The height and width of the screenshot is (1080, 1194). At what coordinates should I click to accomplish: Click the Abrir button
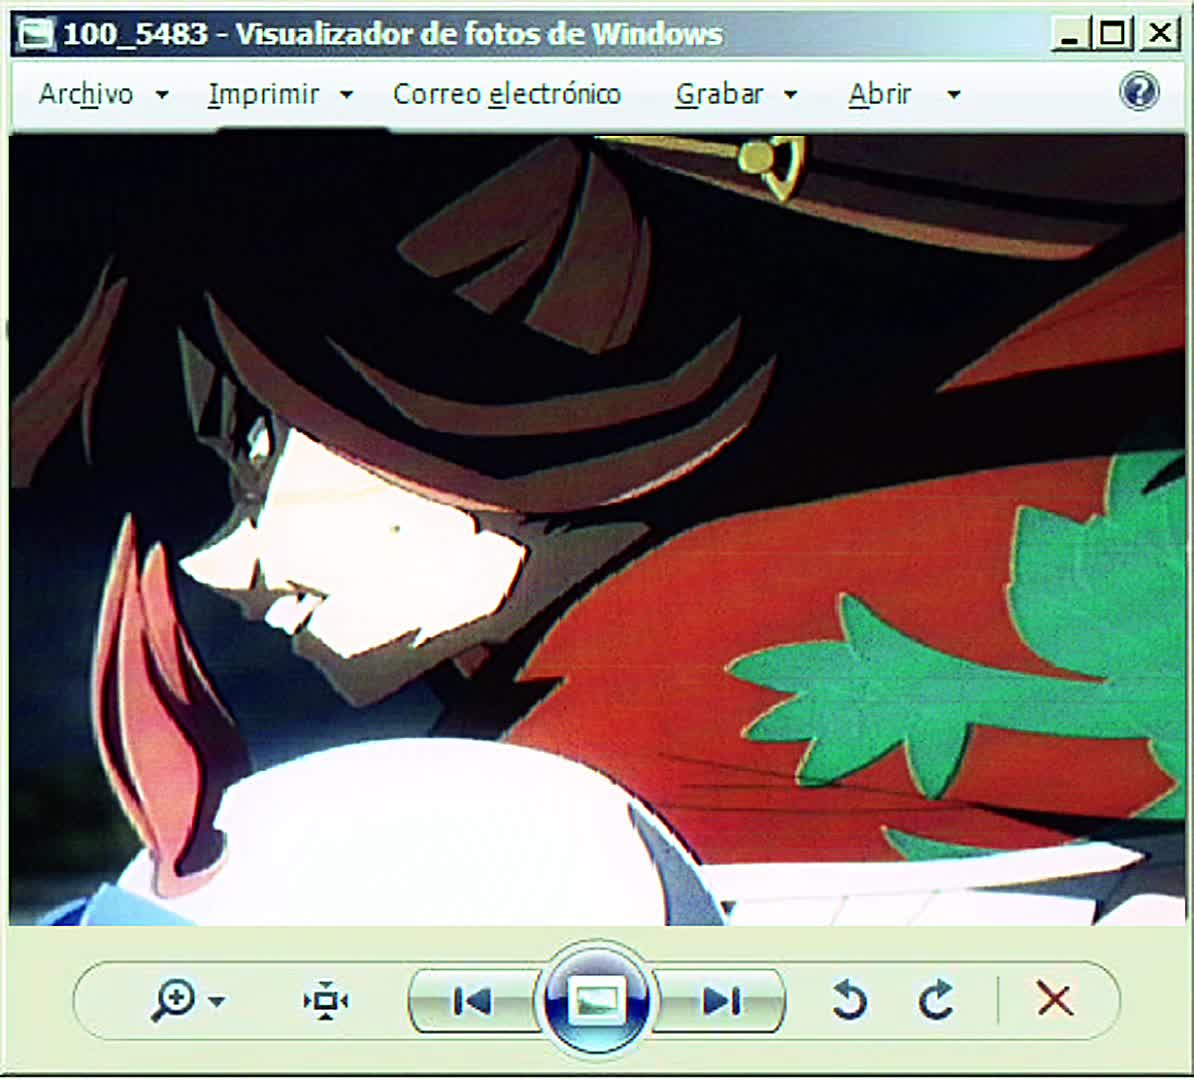(x=880, y=94)
